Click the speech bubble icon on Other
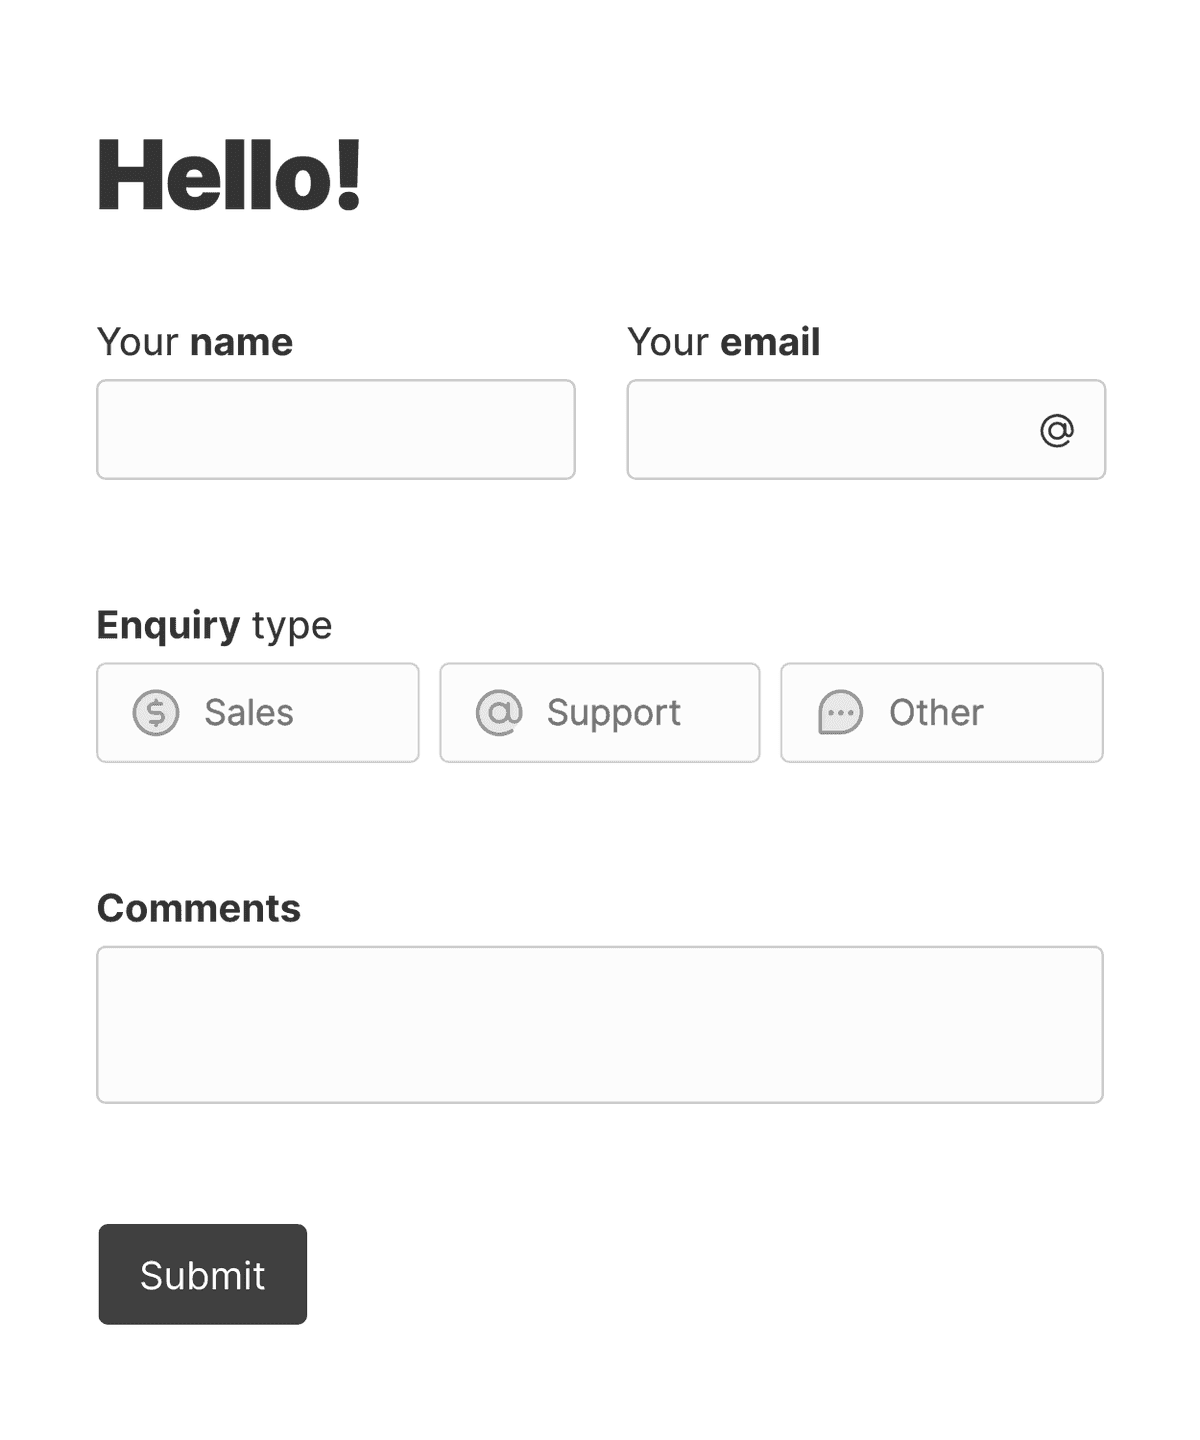This screenshot has height=1440, width=1200. pyautogui.click(x=839, y=713)
